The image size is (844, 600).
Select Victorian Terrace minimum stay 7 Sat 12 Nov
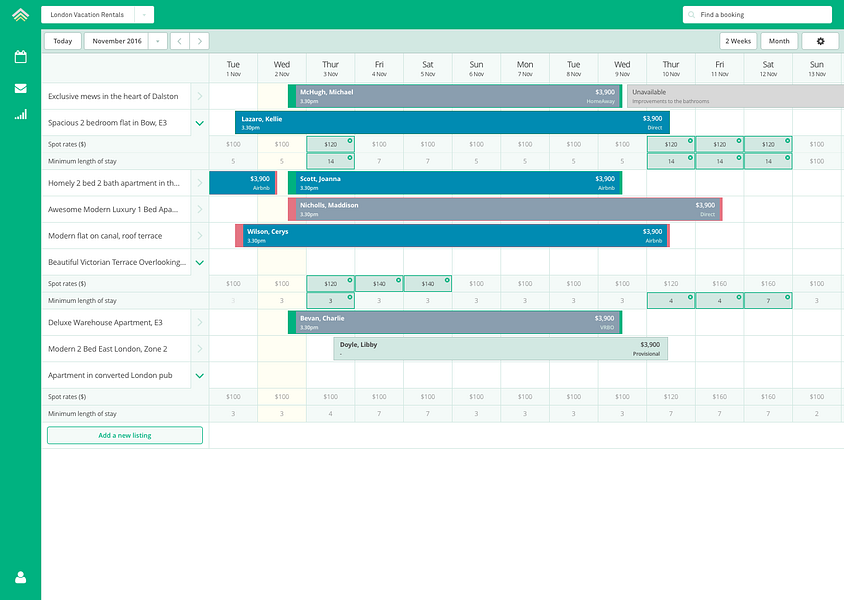point(768,301)
